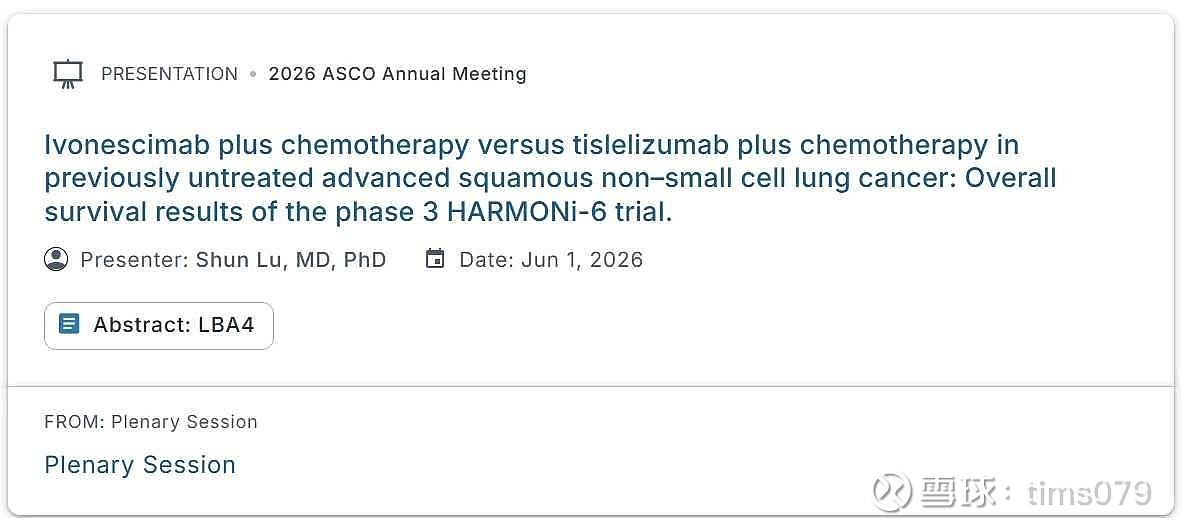Open the 2026 ASCO Annual Meeting label

(x=397, y=74)
